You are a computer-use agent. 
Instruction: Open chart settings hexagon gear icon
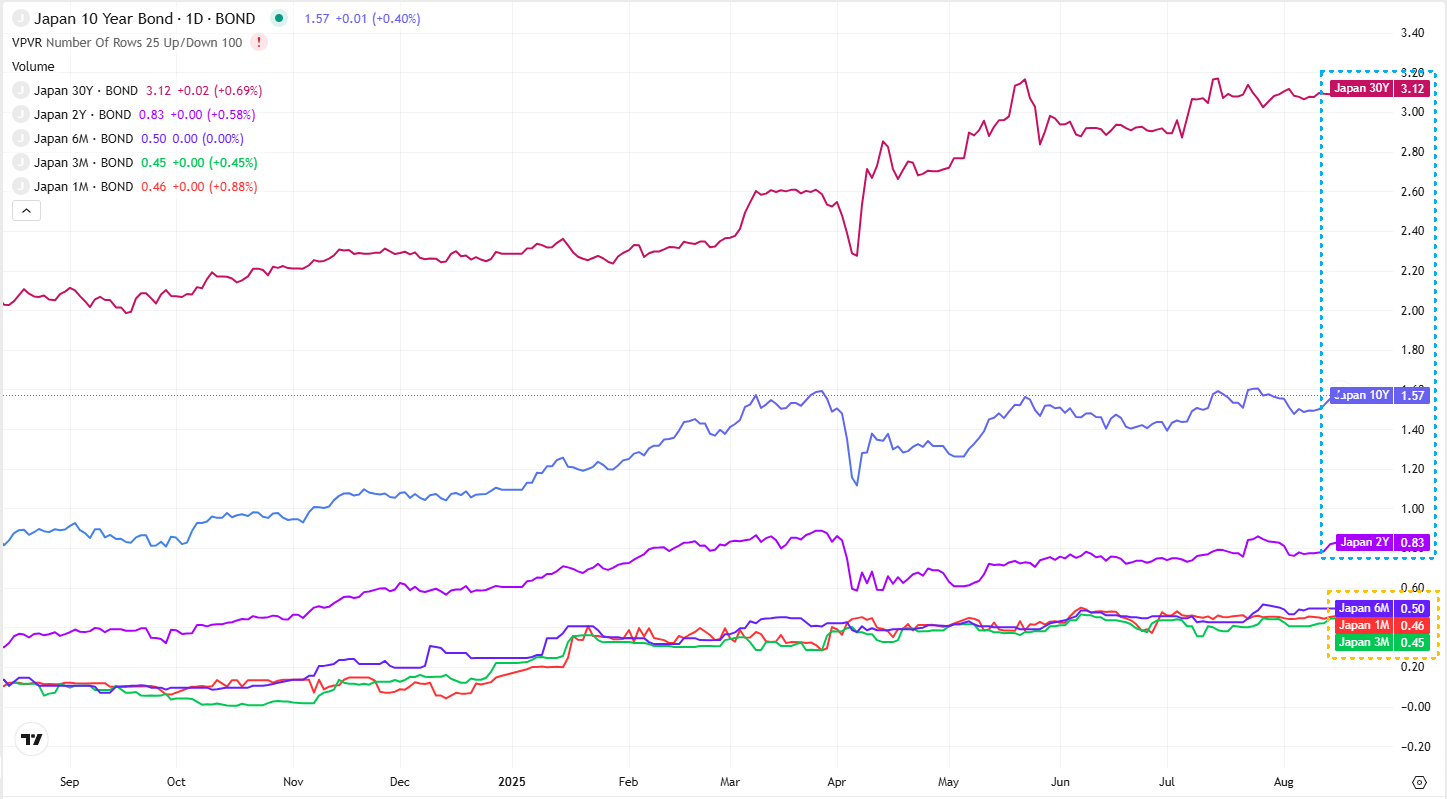coord(1419,781)
